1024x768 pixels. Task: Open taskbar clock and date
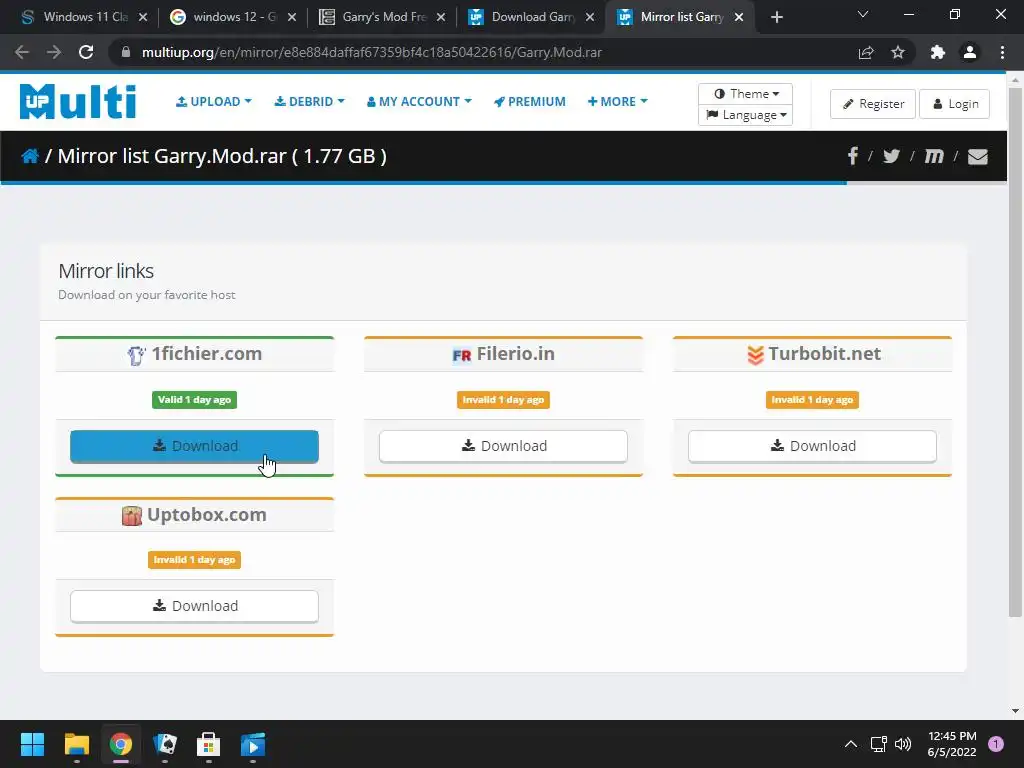click(x=952, y=744)
